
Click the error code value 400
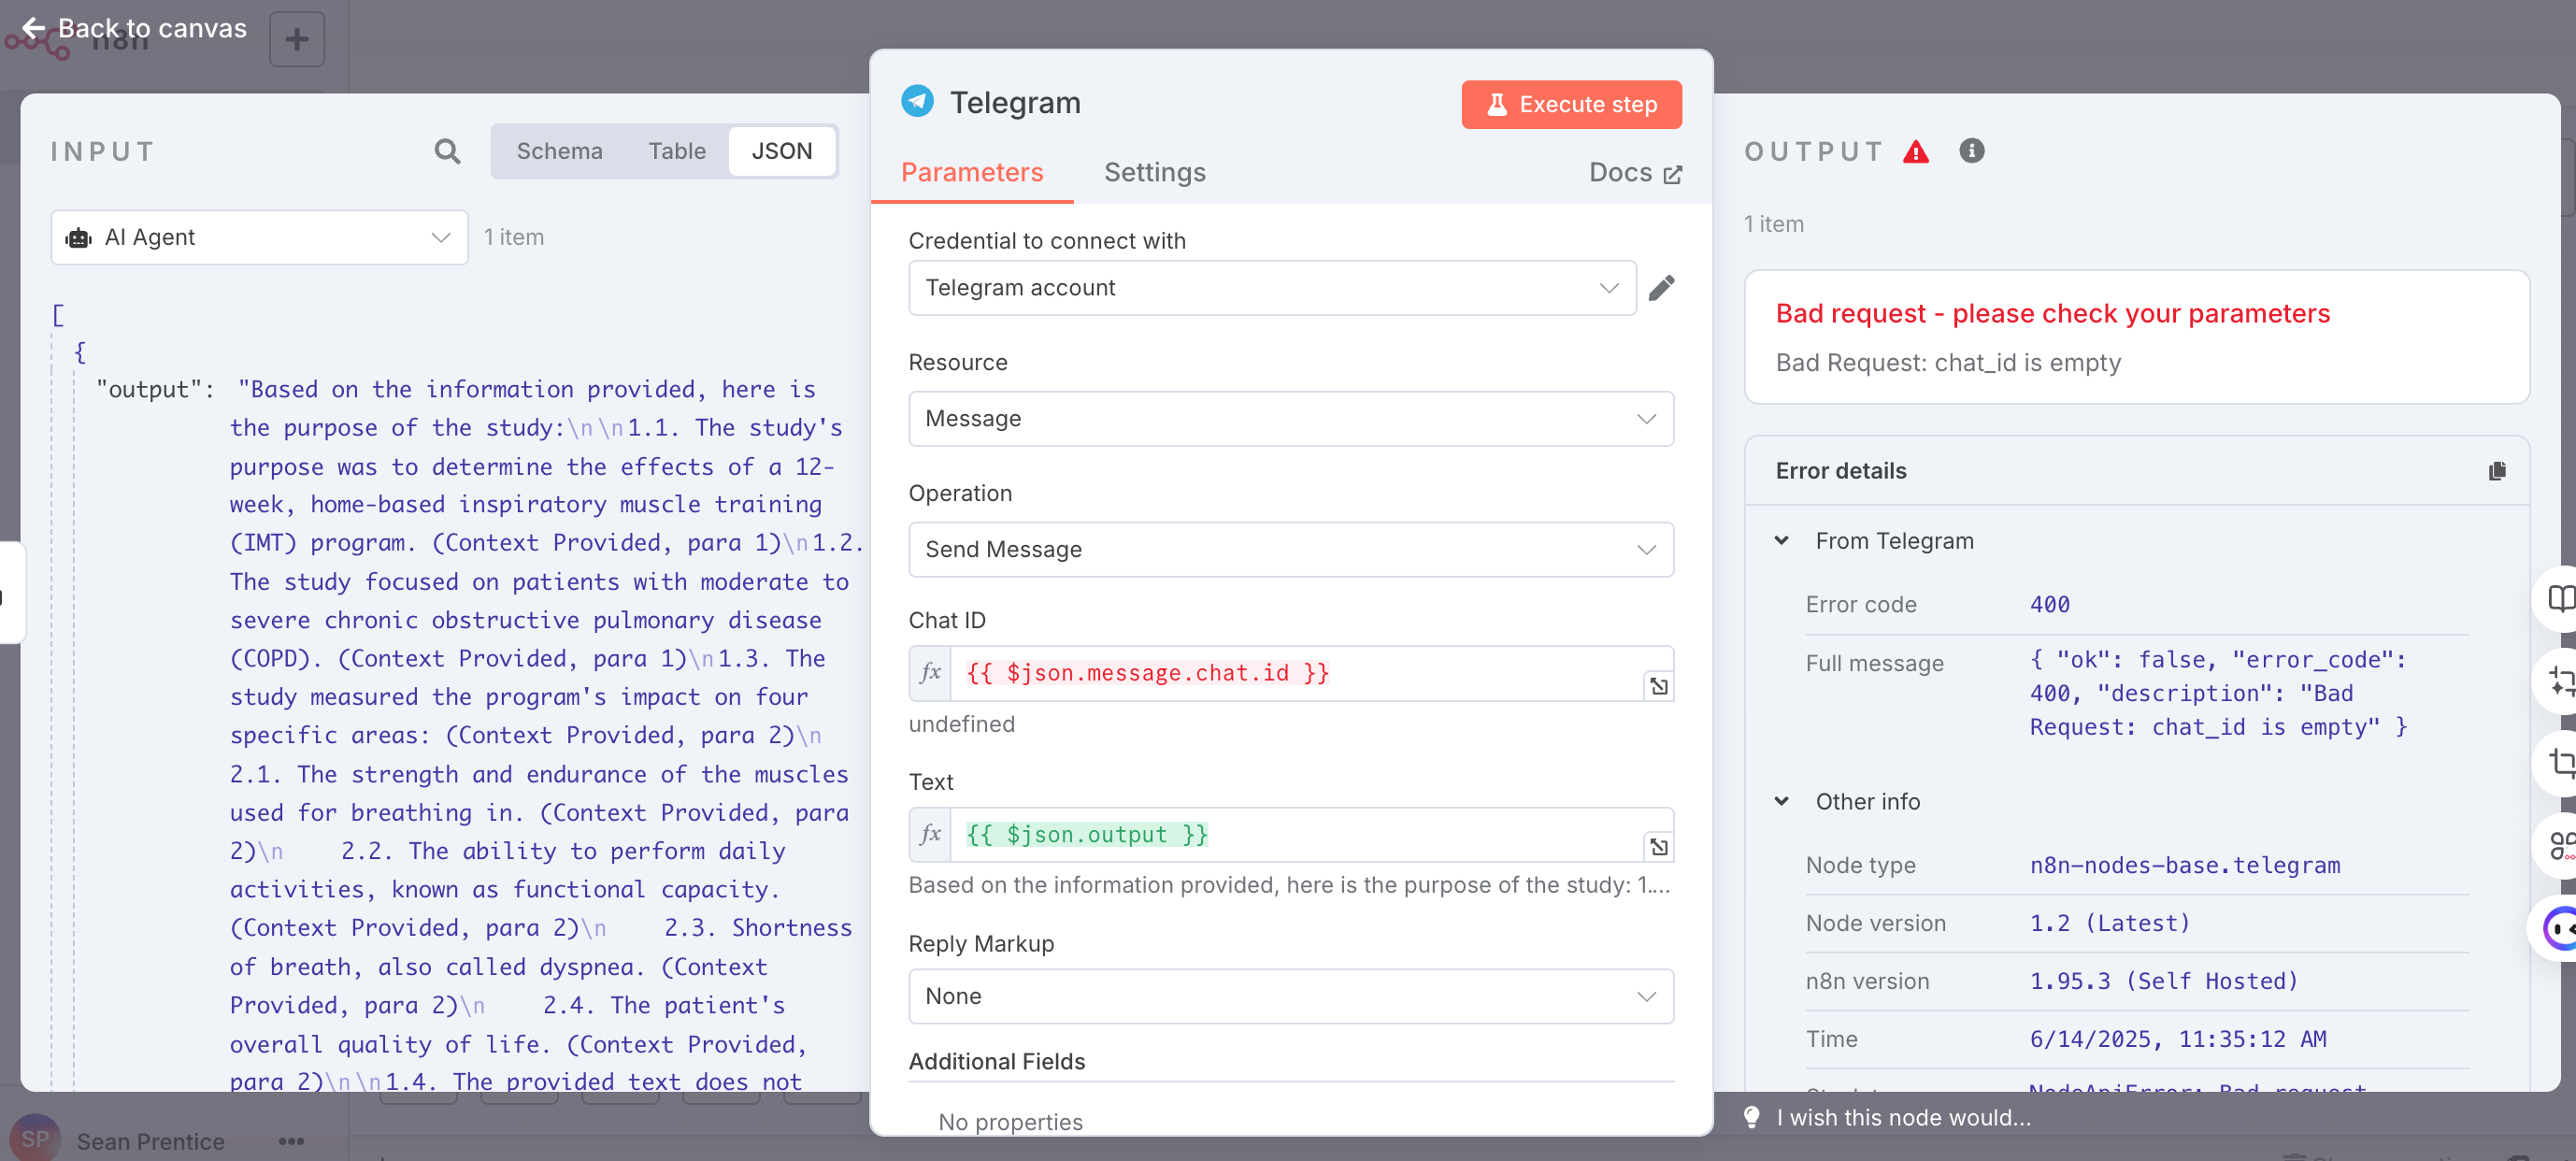pos(2049,605)
